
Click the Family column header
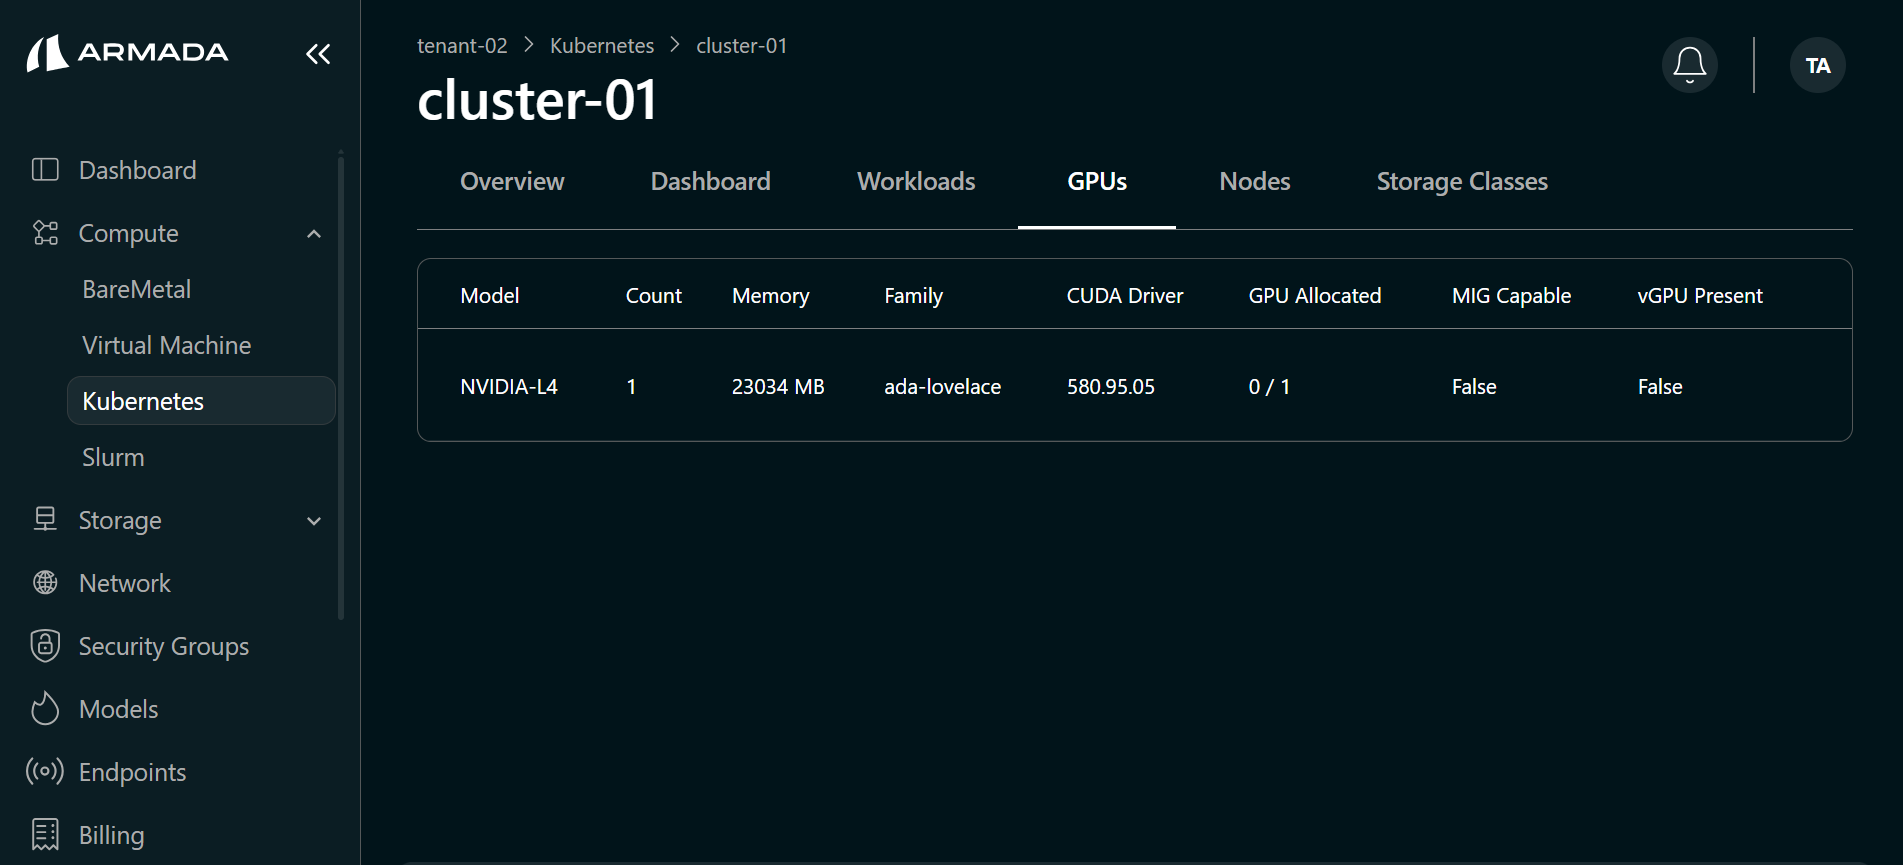click(914, 296)
